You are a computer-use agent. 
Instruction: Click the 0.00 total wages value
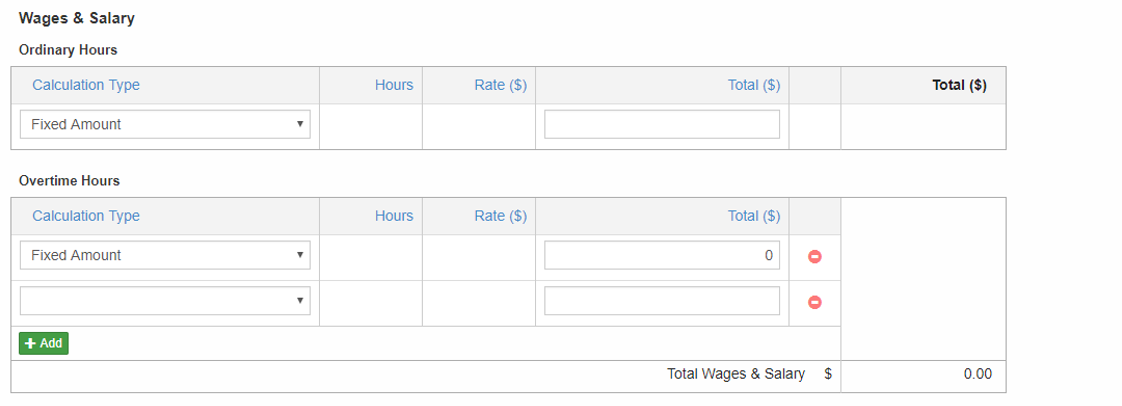click(x=977, y=374)
